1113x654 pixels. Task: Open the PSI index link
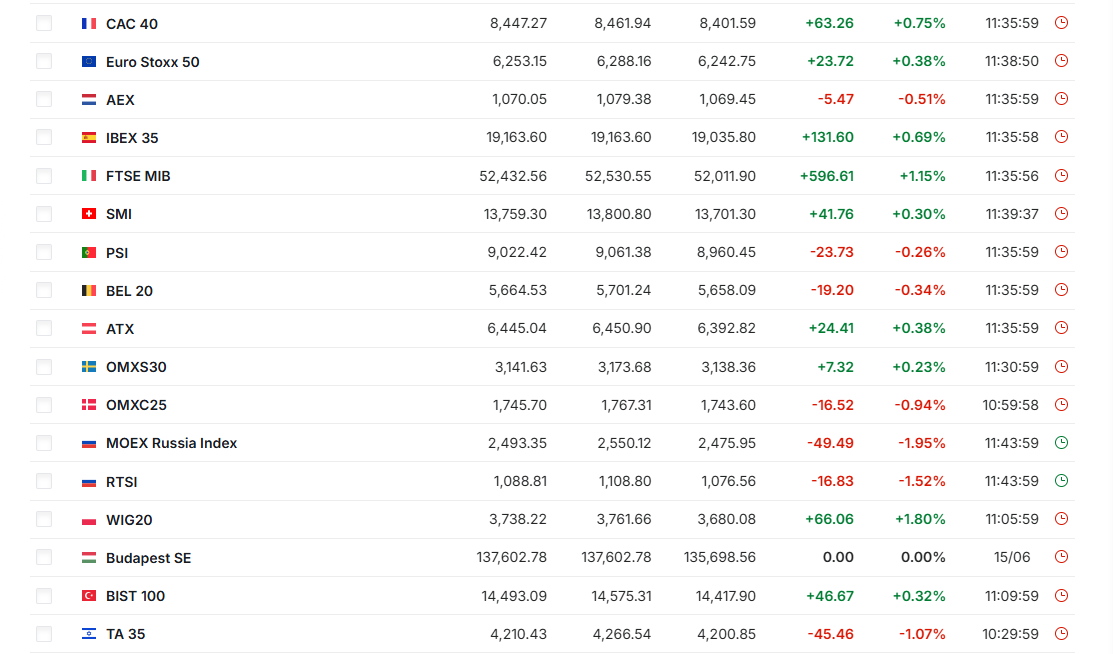(117, 253)
